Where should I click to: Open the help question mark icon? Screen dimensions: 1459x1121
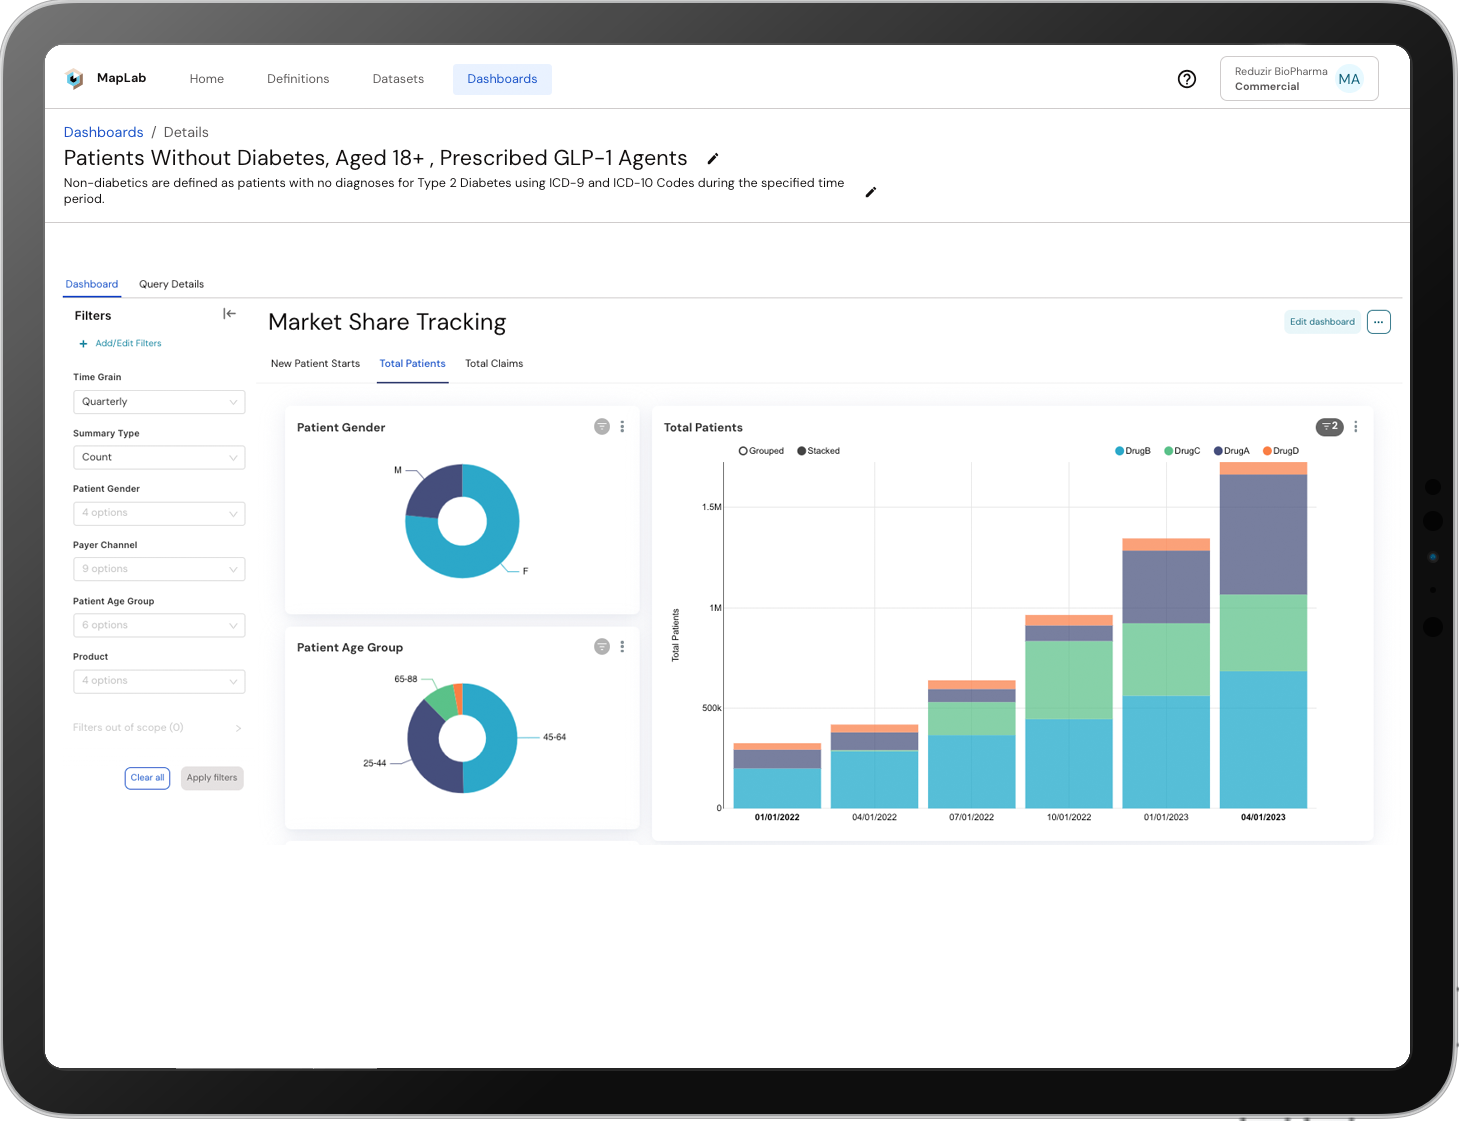point(1186,79)
